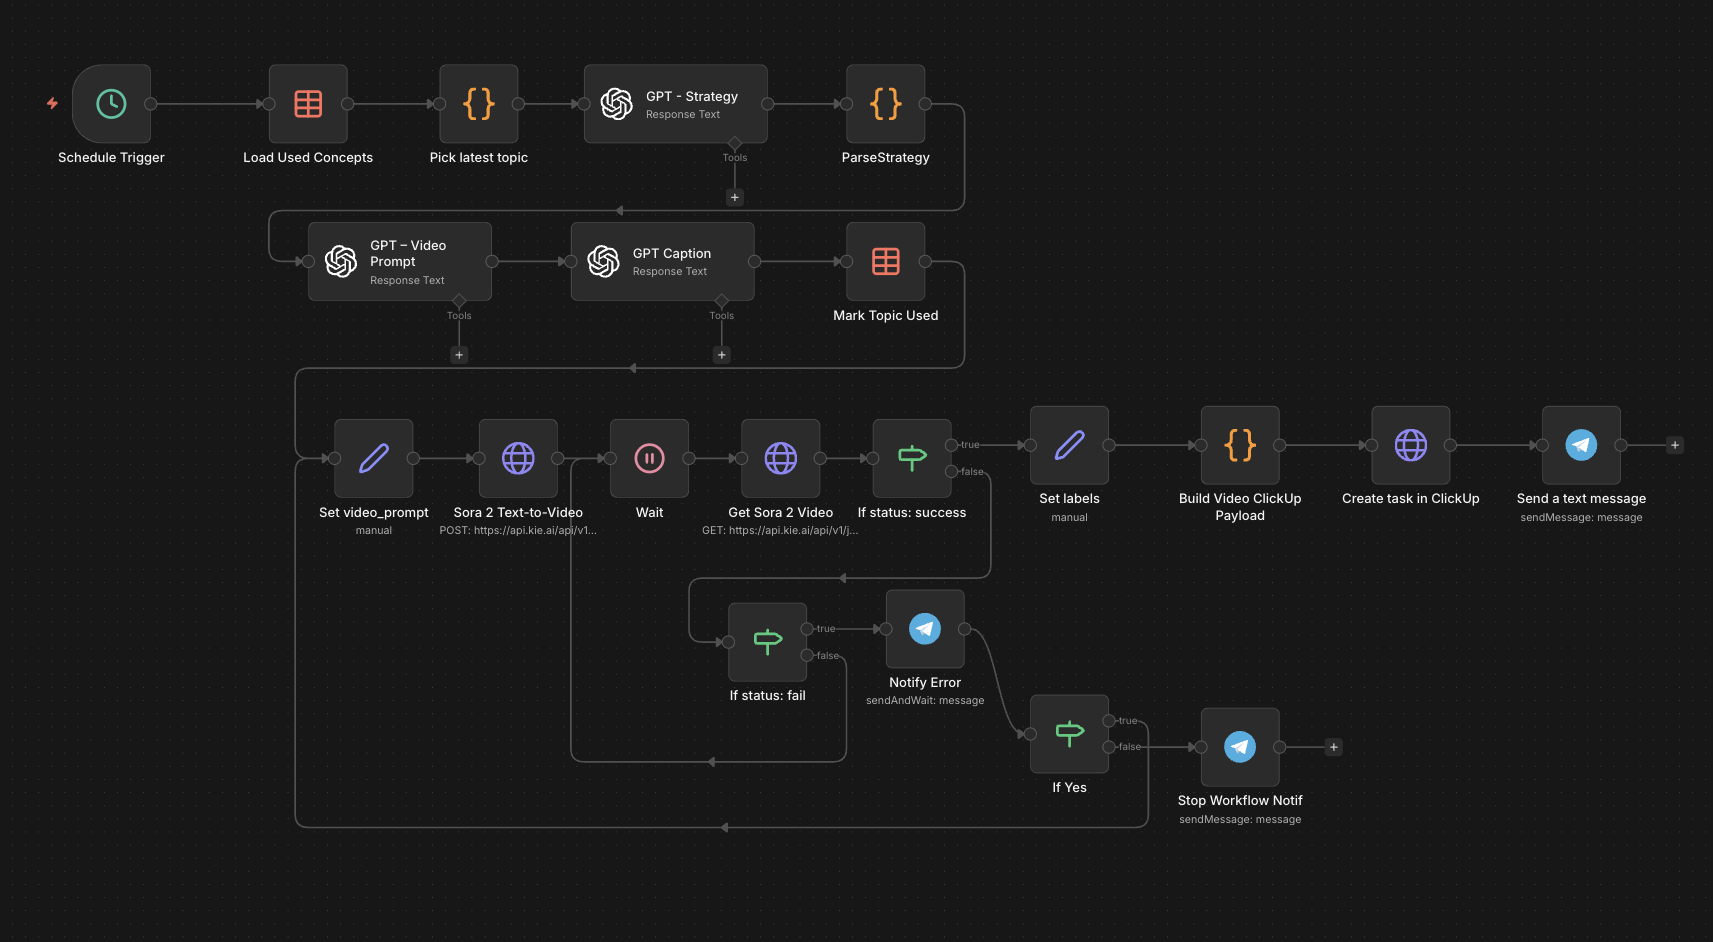This screenshot has width=1713, height=942.
Task: Select the ParseStrategy code node
Action: coord(886,104)
